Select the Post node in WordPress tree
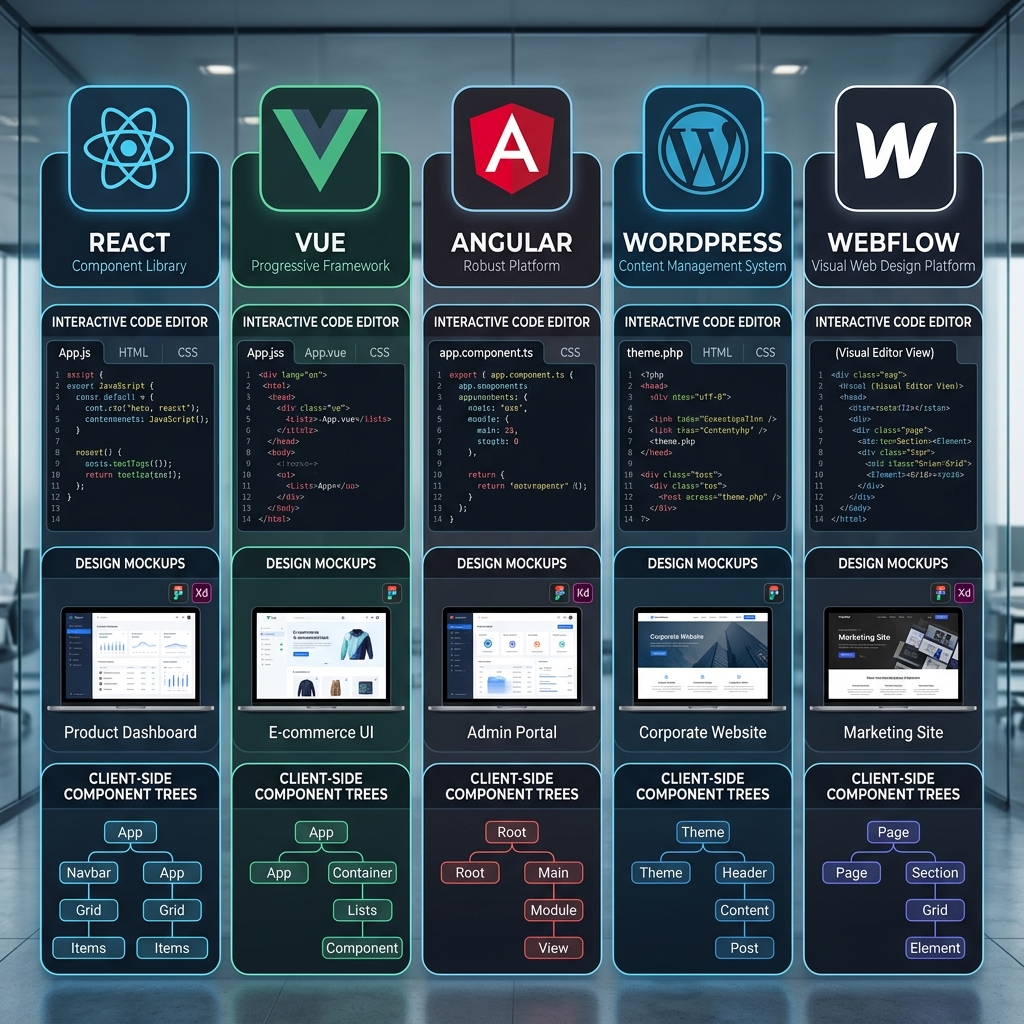Screen dimensions: 1024x1024 click(x=744, y=948)
